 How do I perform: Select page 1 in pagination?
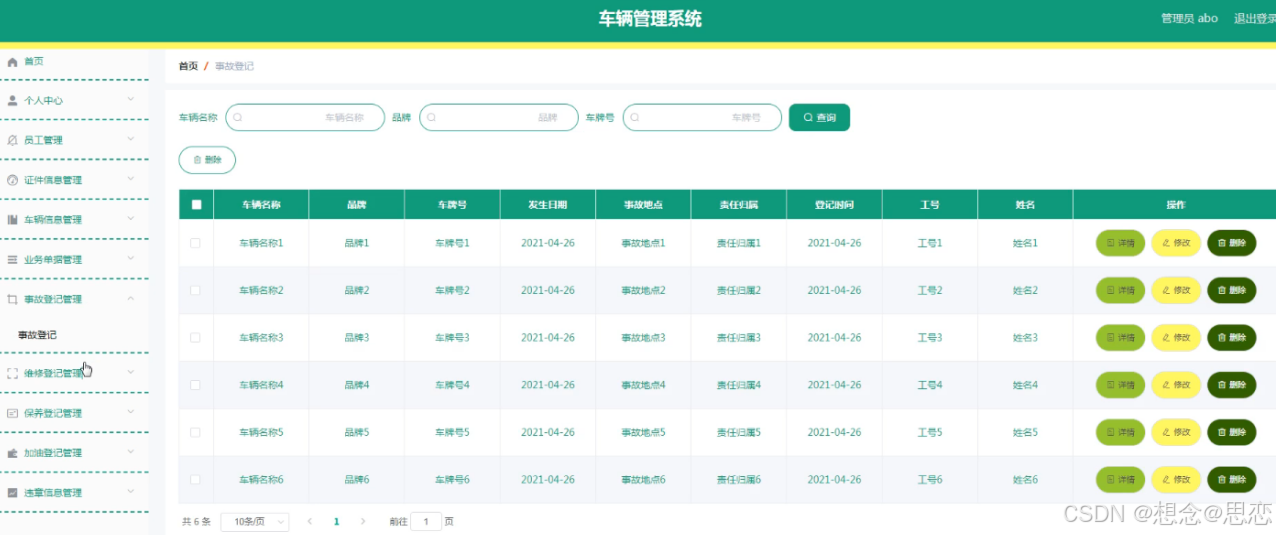pos(336,522)
